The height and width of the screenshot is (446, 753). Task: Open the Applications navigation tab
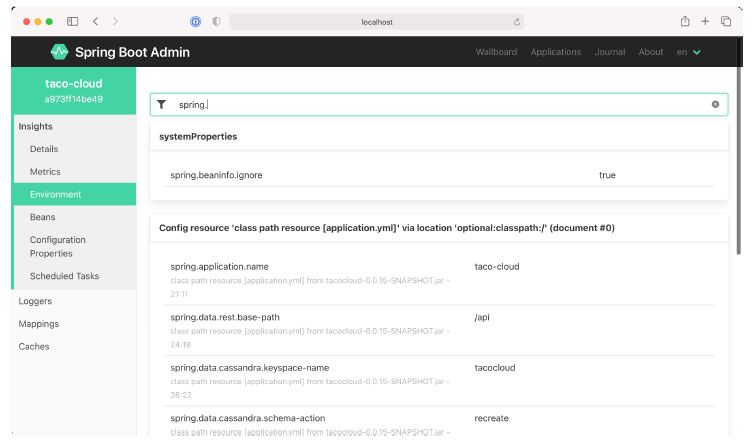pyautogui.click(x=555, y=52)
